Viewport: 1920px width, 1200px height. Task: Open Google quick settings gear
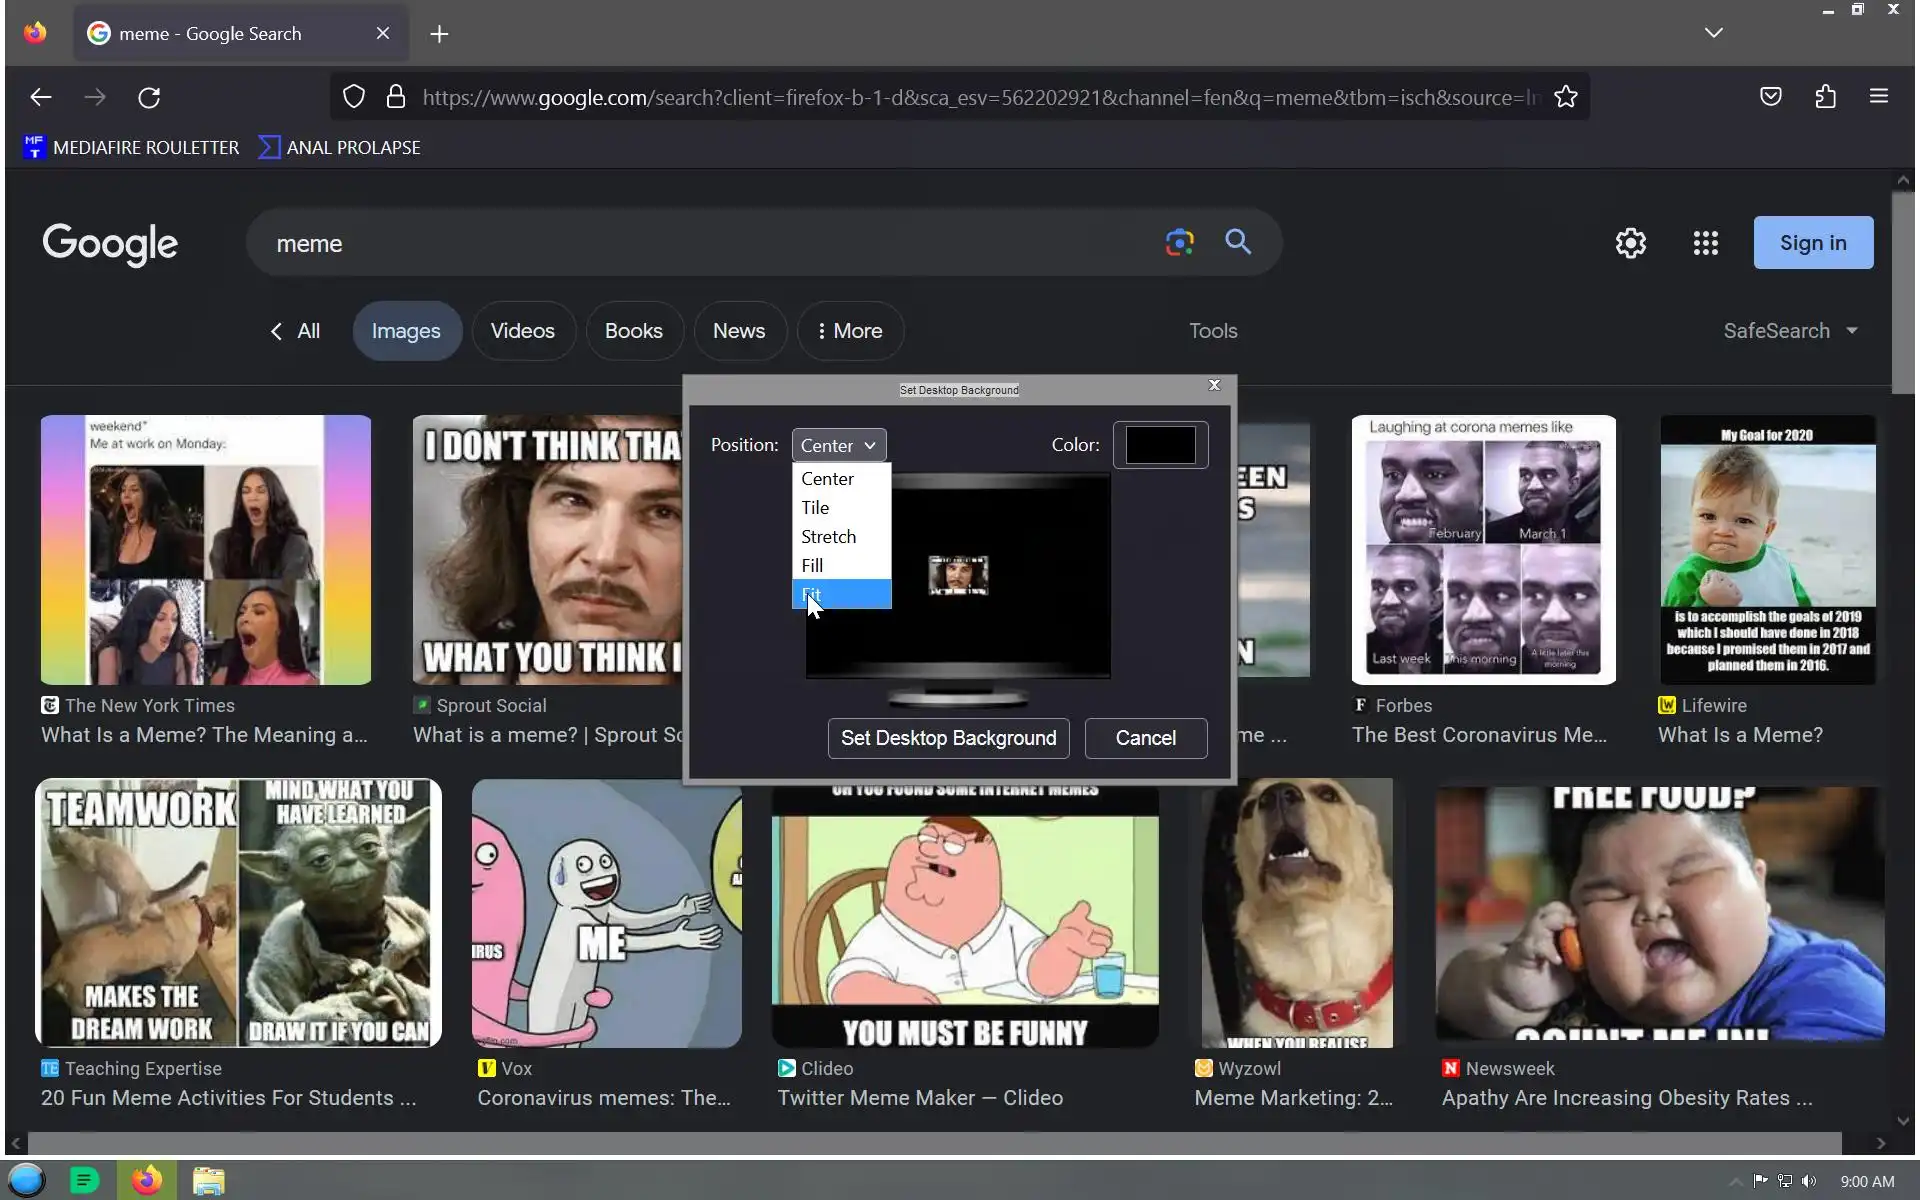tap(1630, 243)
